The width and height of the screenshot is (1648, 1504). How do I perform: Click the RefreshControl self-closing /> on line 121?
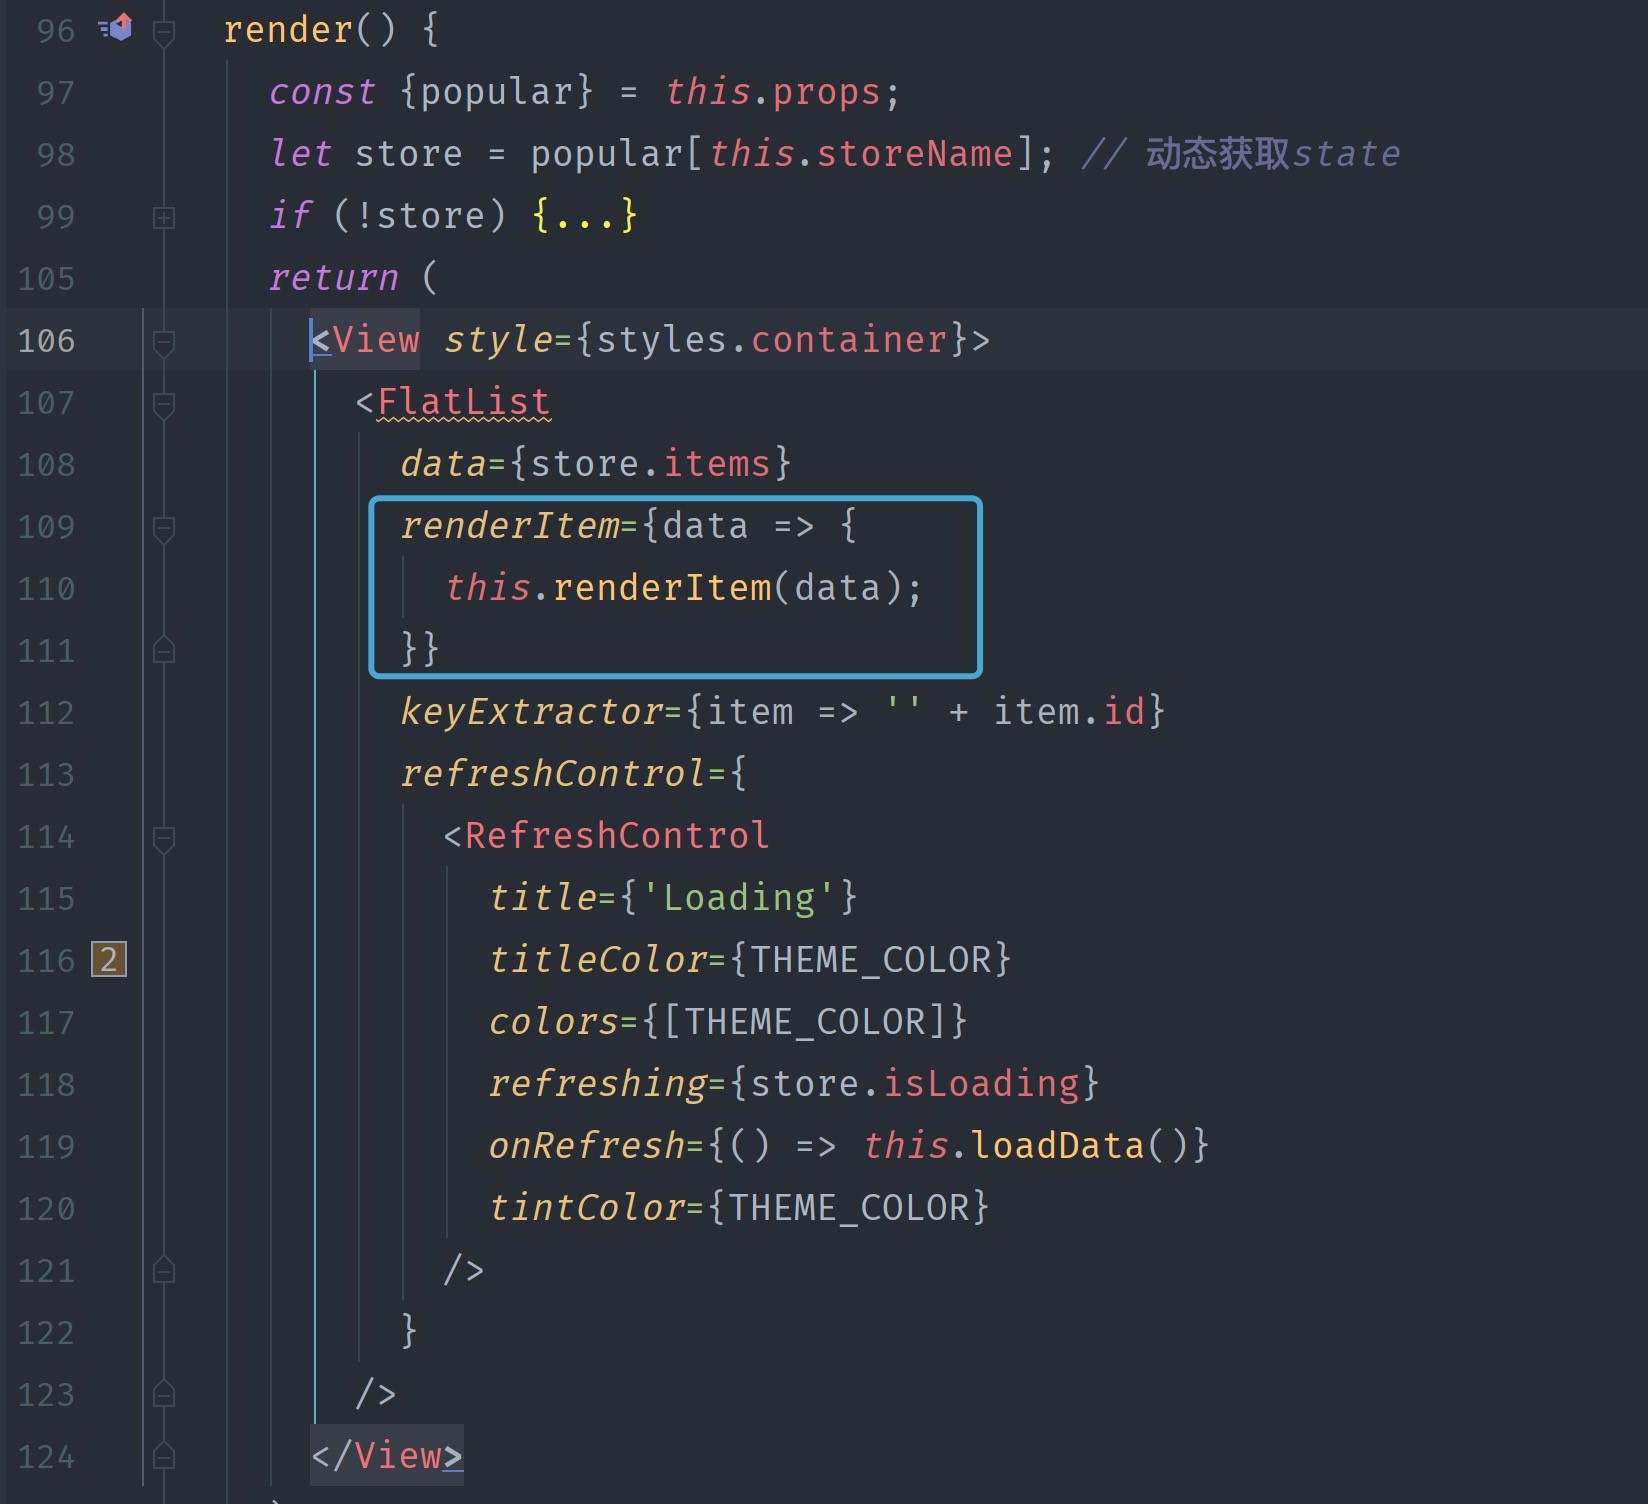pyautogui.click(x=465, y=1270)
